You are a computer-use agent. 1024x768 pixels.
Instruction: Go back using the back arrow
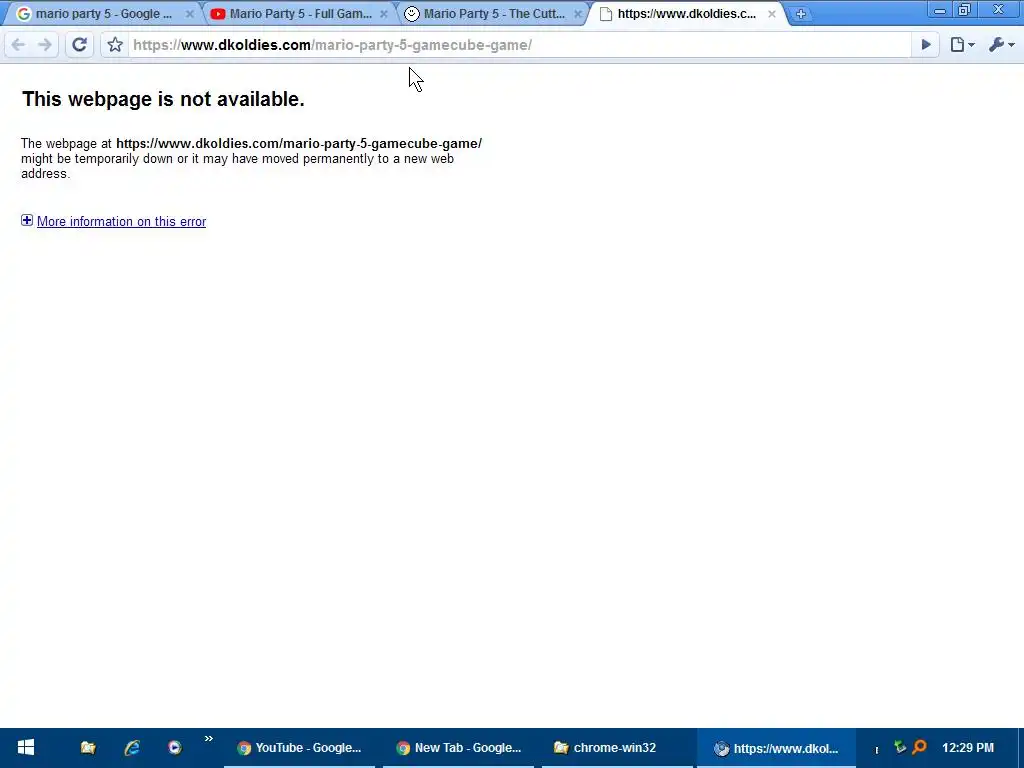coord(18,44)
